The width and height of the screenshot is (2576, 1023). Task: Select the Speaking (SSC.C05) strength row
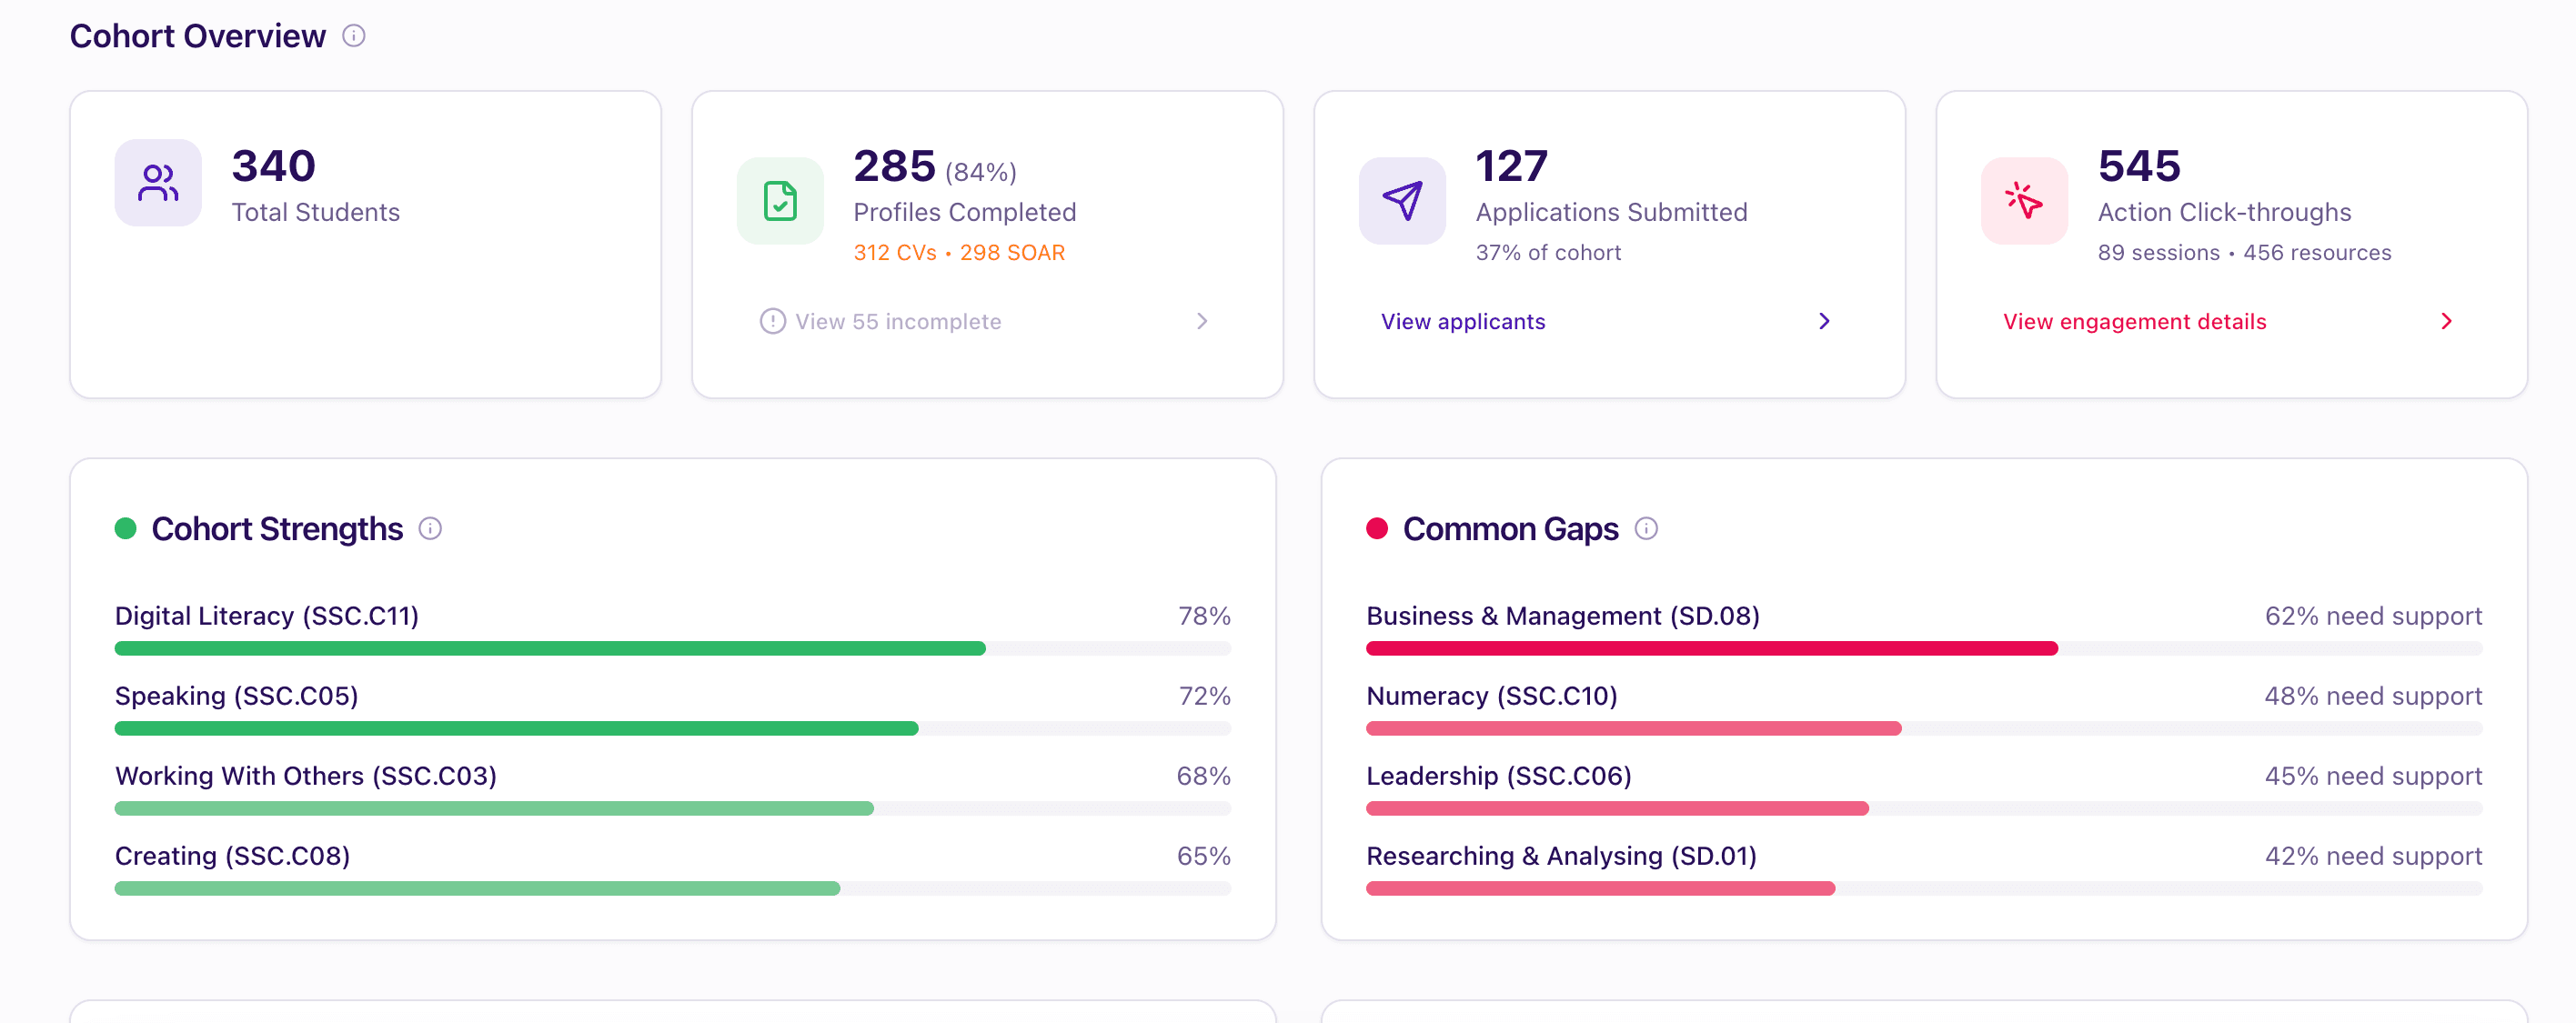pyautogui.click(x=673, y=711)
